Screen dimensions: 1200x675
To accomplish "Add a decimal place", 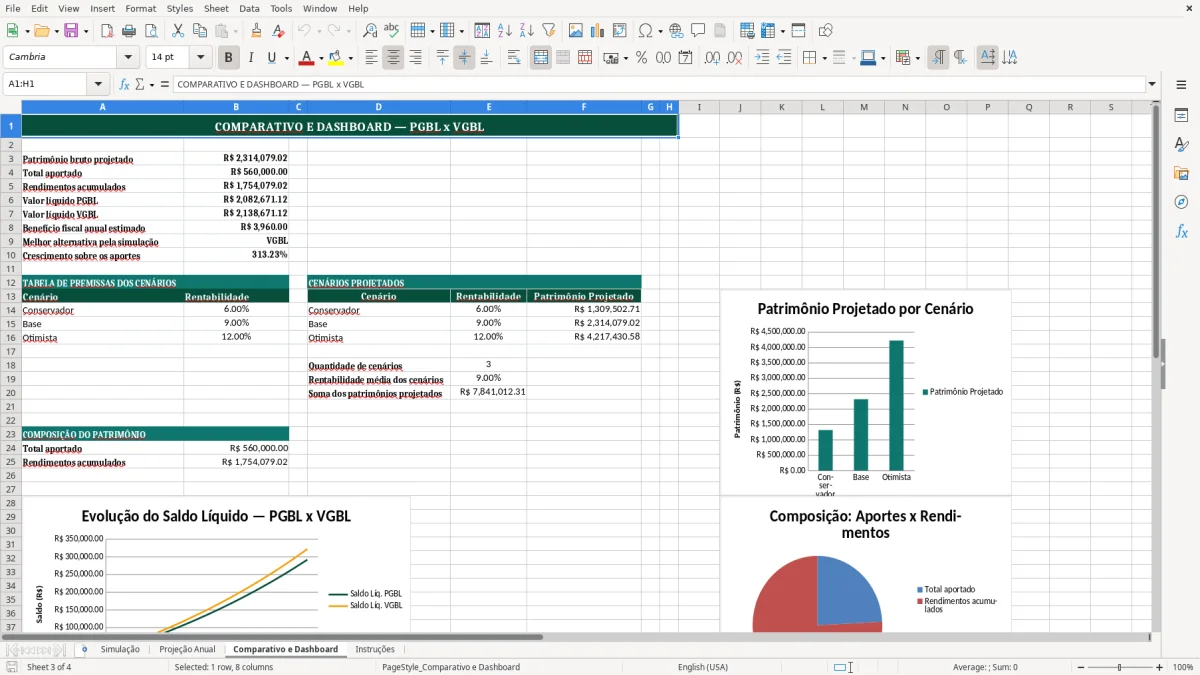I will (x=712, y=58).
